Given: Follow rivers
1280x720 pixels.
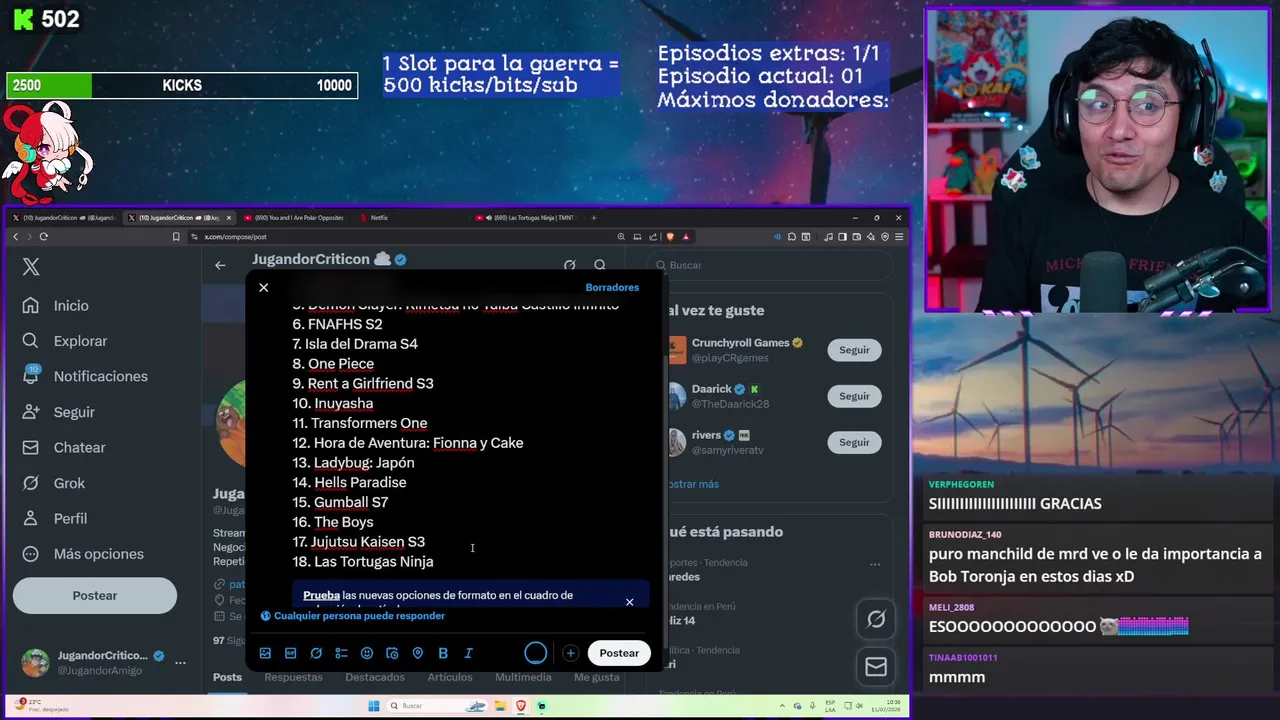Looking at the screenshot, I should coord(854,442).
